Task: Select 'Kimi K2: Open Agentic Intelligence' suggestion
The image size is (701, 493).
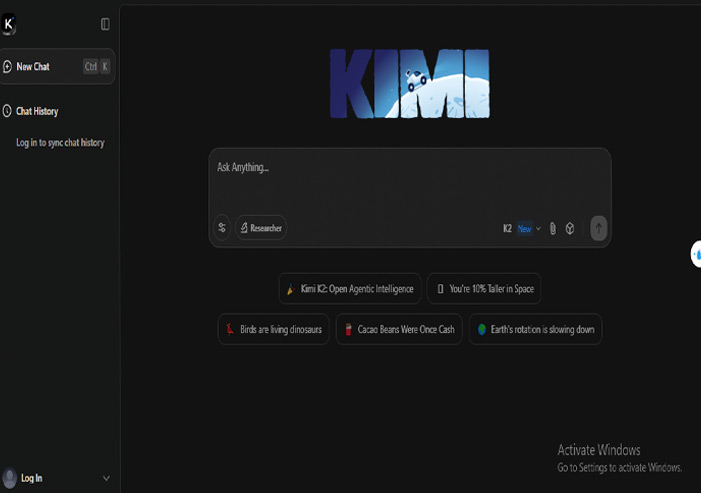Action: coord(350,289)
